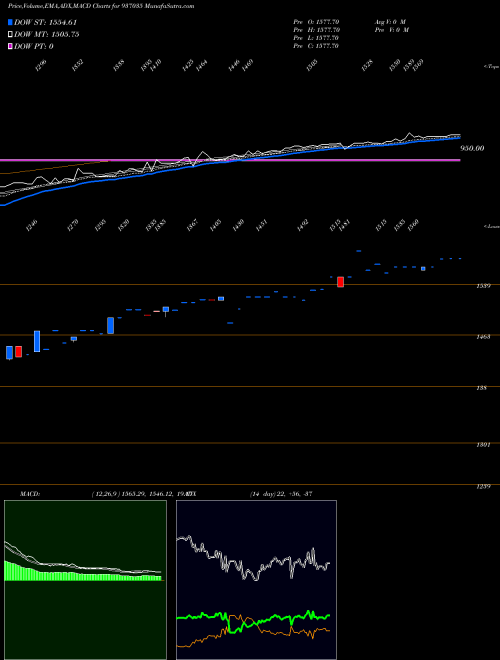
Task: Click the '<Tops' label at the right edge
Action: tap(491, 67)
